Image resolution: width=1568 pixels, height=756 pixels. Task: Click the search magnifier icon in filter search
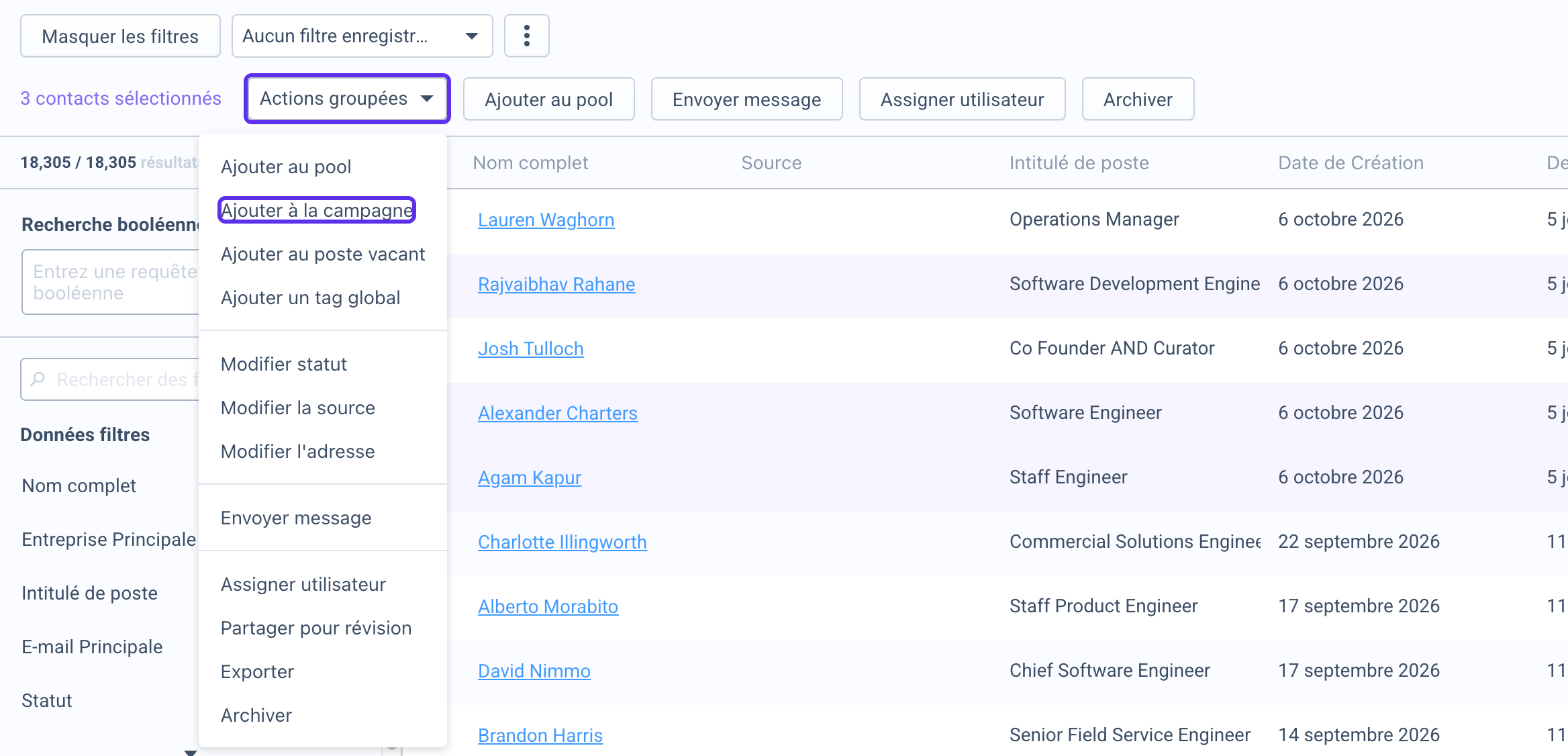(39, 380)
